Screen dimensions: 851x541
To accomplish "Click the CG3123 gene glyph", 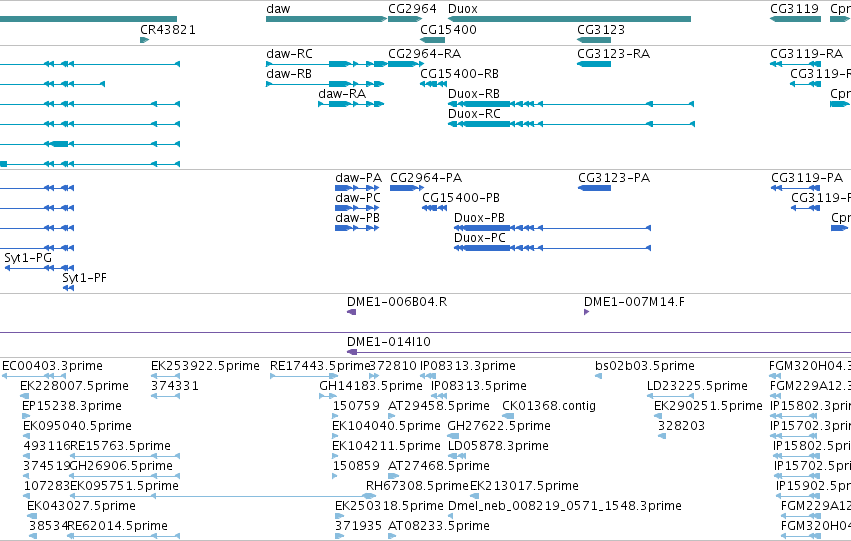I will pyautogui.click(x=594, y=40).
